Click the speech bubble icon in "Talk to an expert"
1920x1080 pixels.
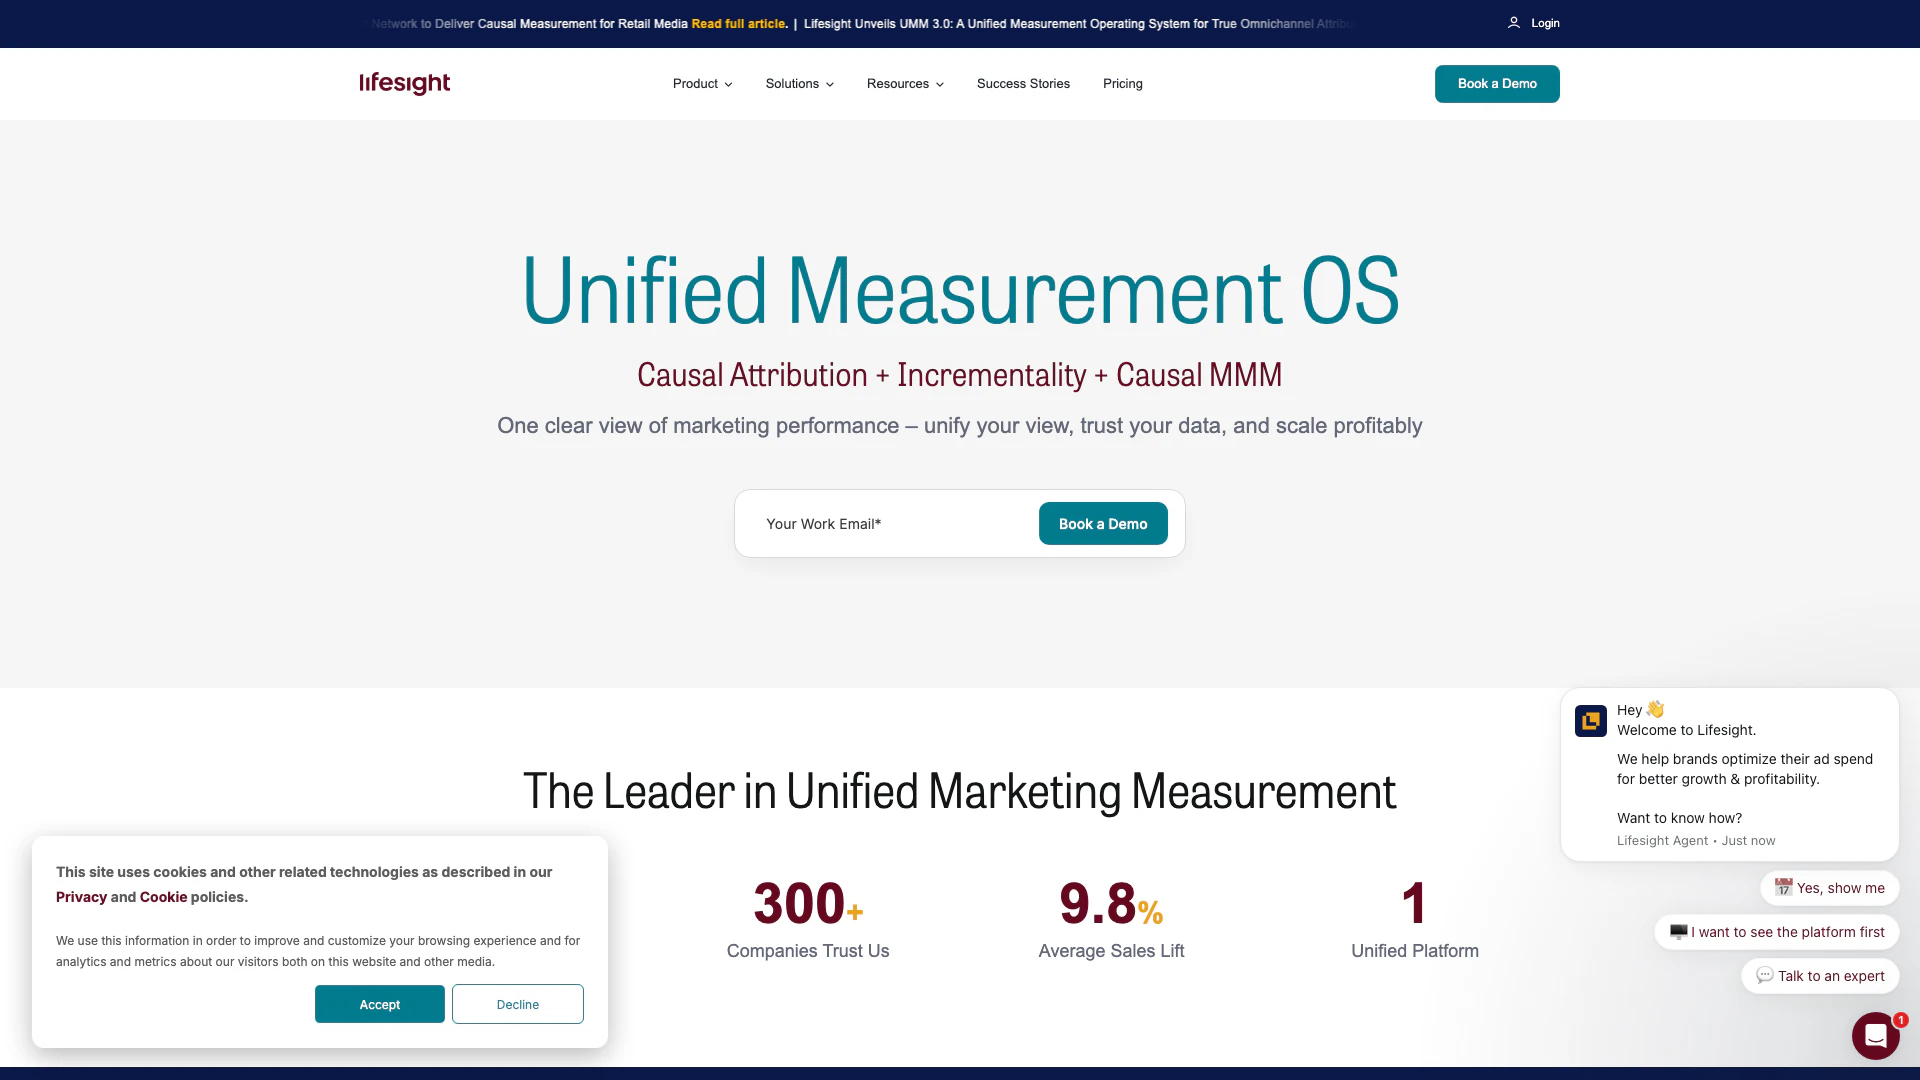pos(1765,975)
